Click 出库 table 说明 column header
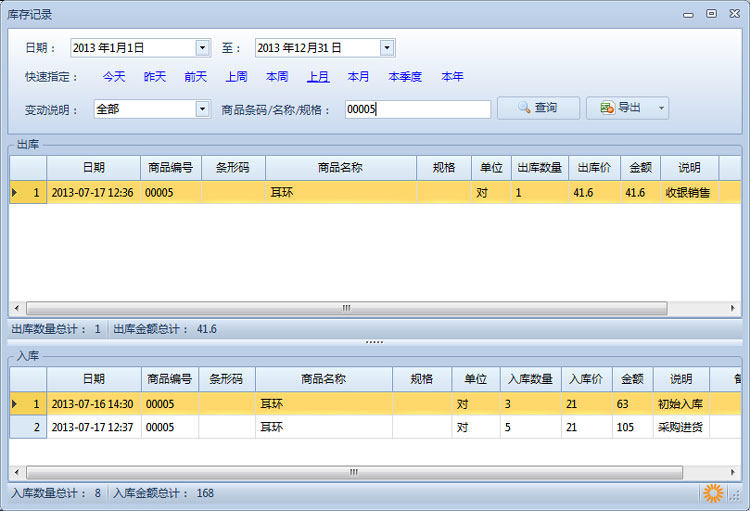This screenshot has height=511, width=750. point(689,168)
